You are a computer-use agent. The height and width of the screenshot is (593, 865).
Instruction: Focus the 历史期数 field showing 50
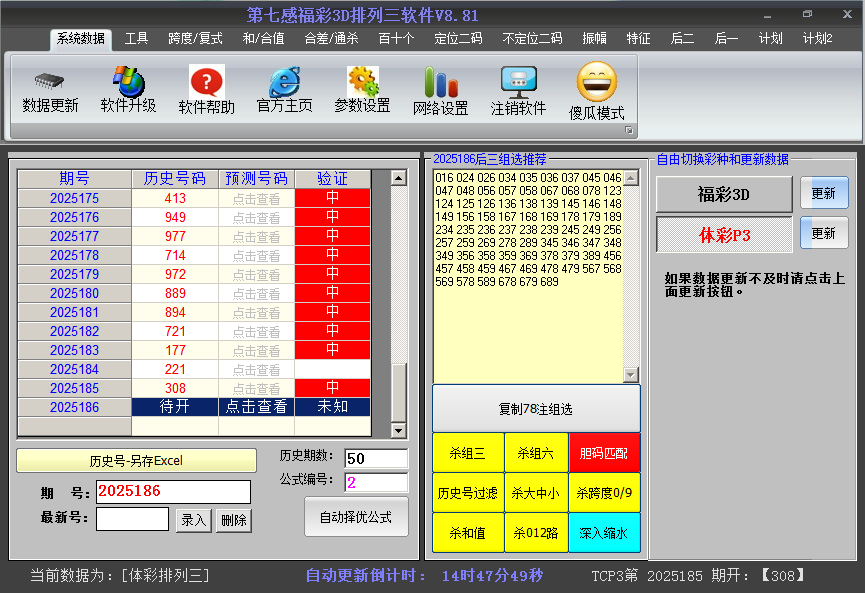(376, 458)
